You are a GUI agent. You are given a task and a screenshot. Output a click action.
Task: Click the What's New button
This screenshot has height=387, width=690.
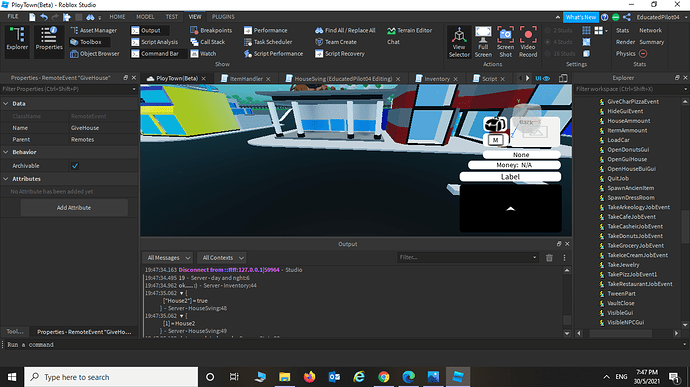(x=580, y=17)
